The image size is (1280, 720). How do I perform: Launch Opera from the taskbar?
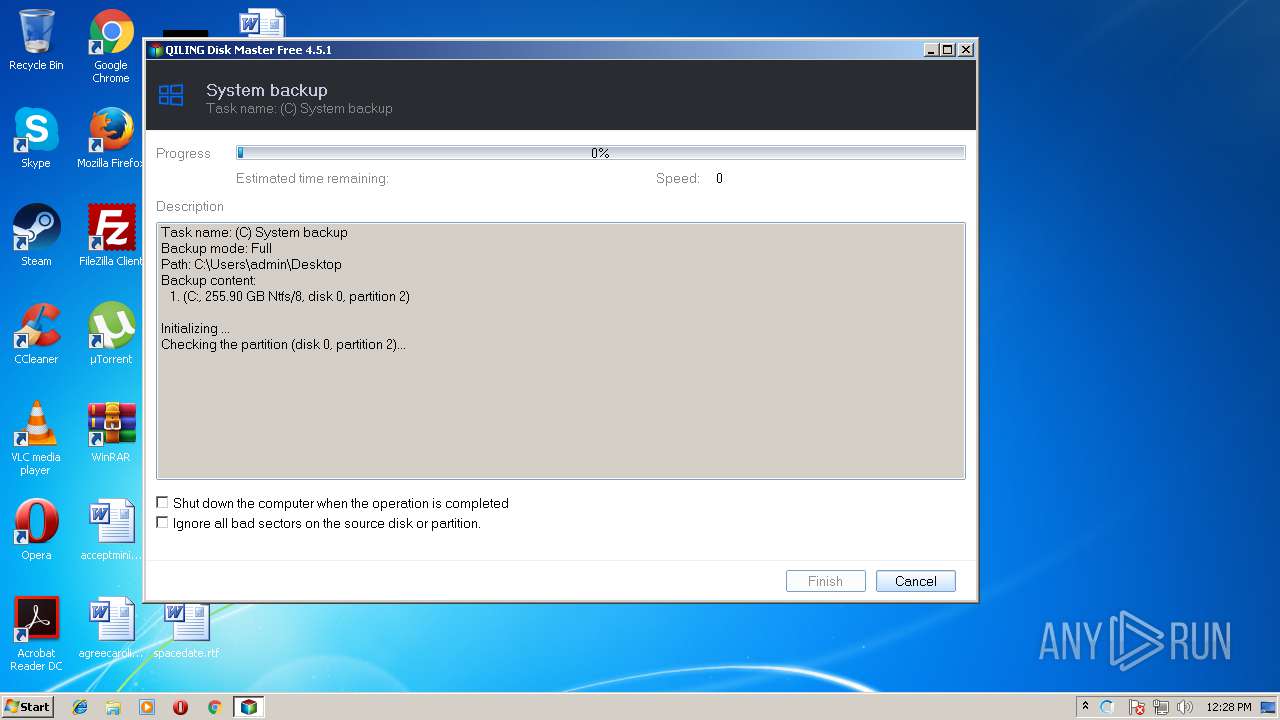pos(180,707)
